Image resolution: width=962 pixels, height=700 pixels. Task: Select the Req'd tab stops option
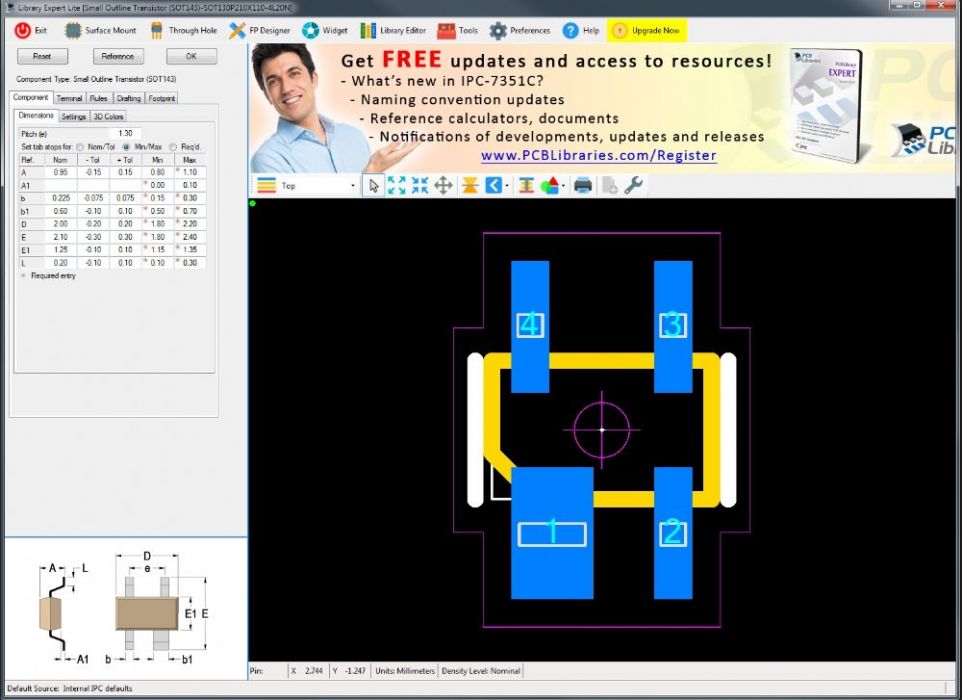click(173, 147)
